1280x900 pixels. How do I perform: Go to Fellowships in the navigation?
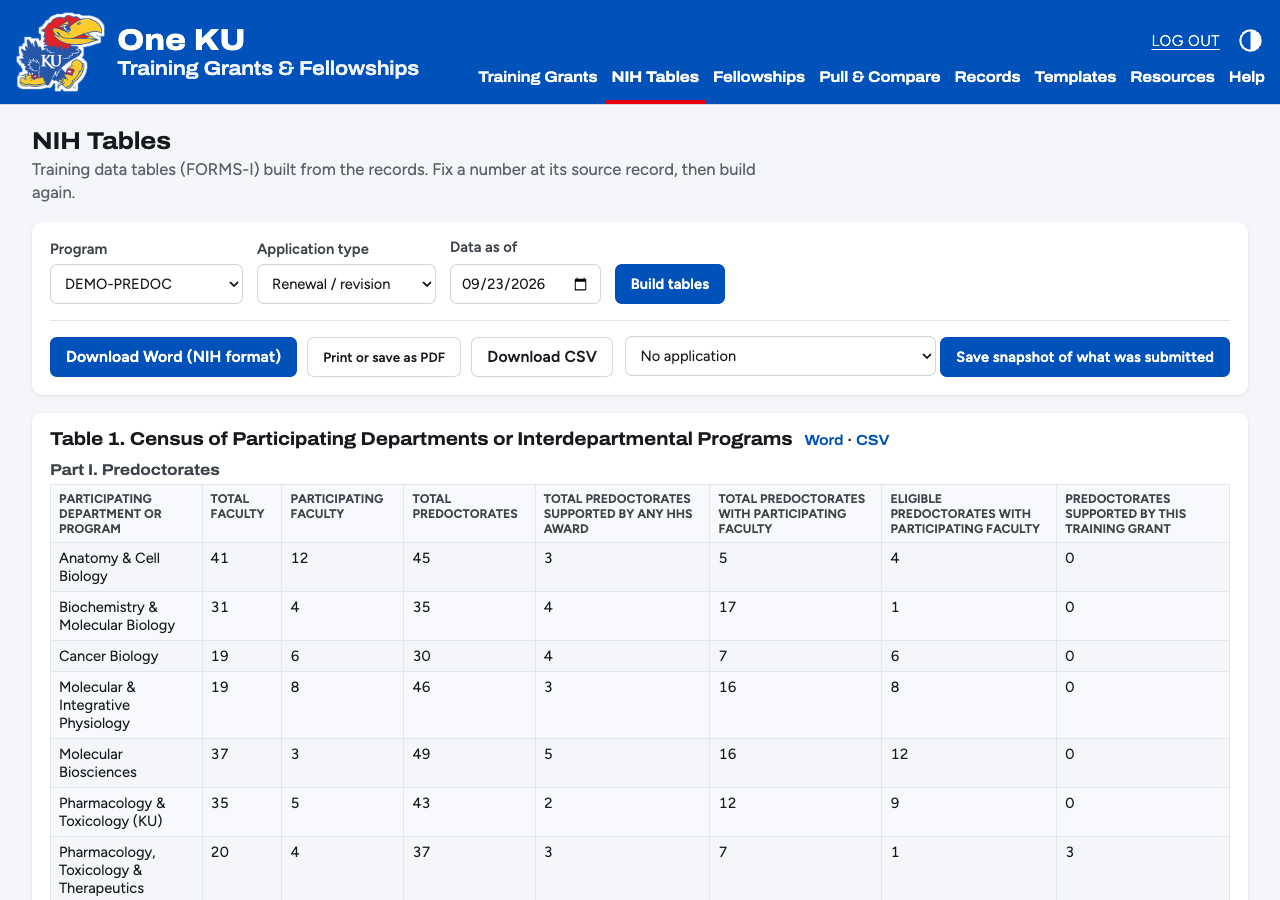[x=759, y=77]
